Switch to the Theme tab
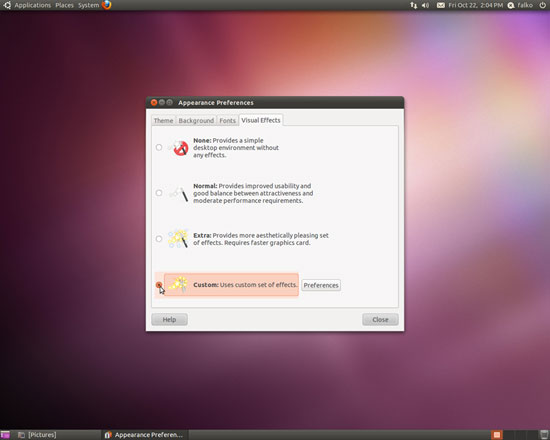Screen dimensions: 550x440 (x=163, y=120)
